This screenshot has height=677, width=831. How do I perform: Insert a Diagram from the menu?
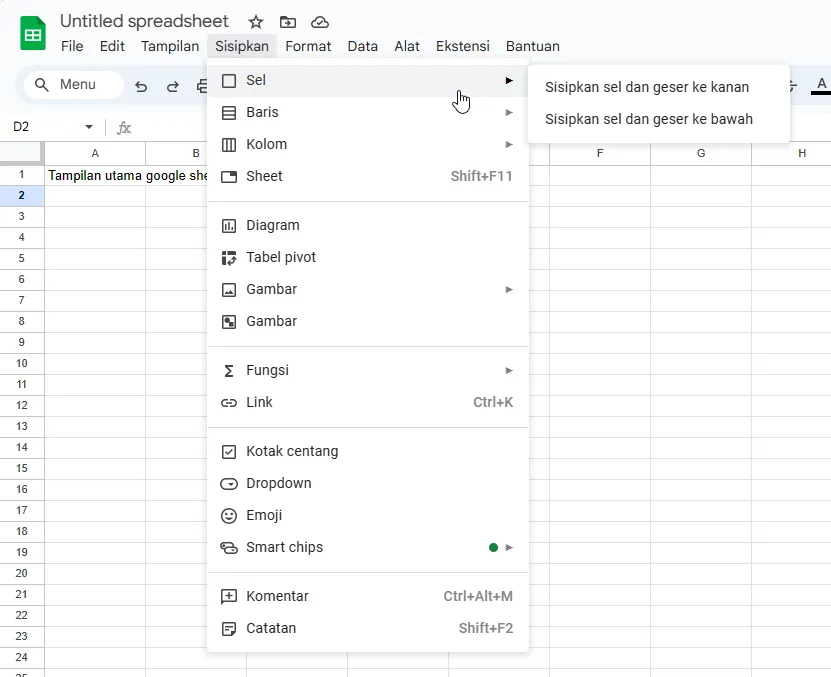[272, 225]
